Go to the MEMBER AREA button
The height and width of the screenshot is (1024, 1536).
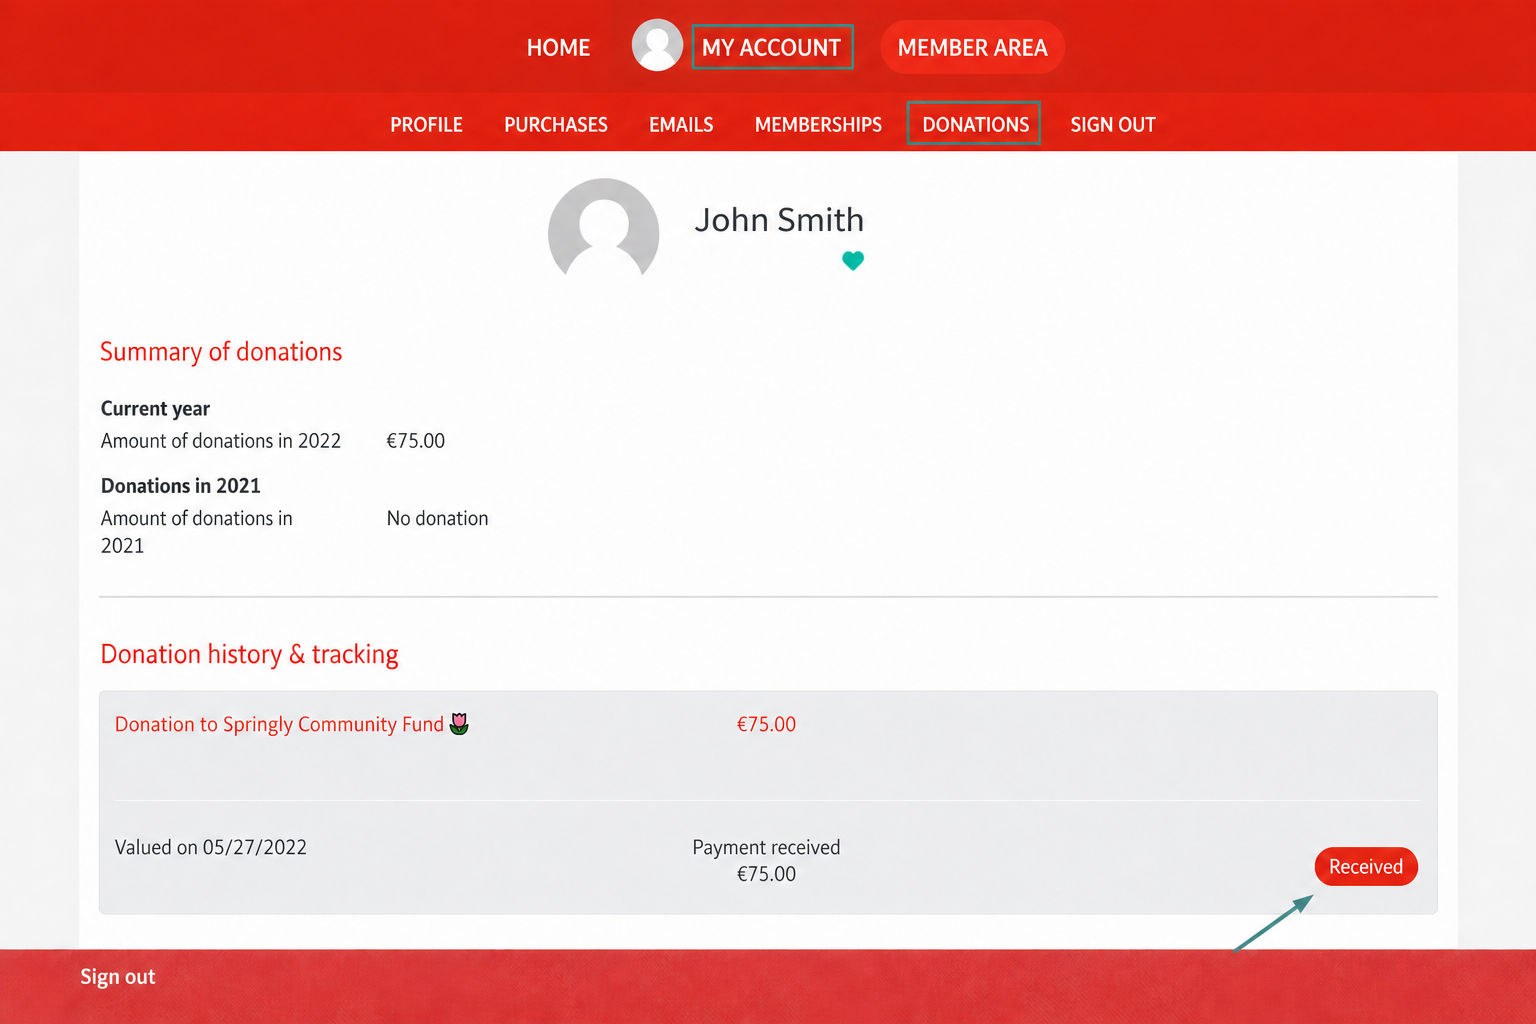click(x=972, y=47)
